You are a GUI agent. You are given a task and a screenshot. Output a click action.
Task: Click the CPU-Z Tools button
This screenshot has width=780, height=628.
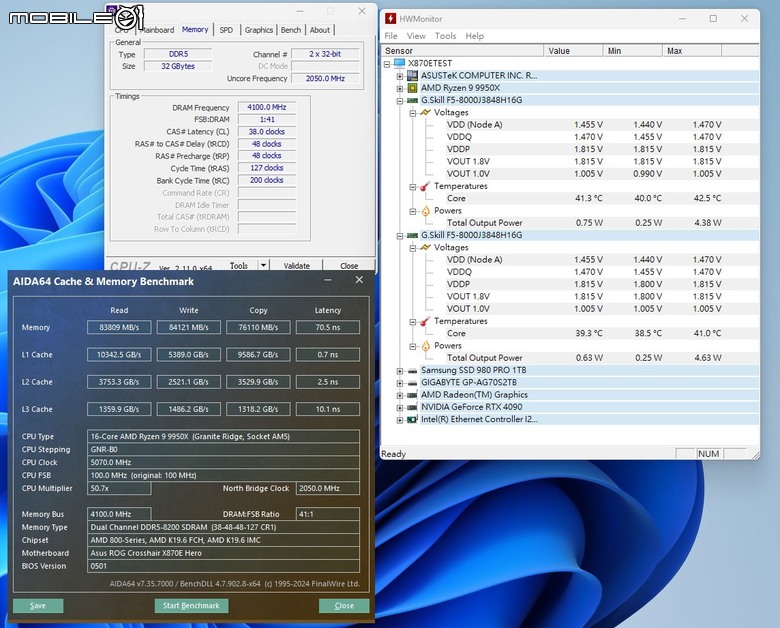coord(239,266)
